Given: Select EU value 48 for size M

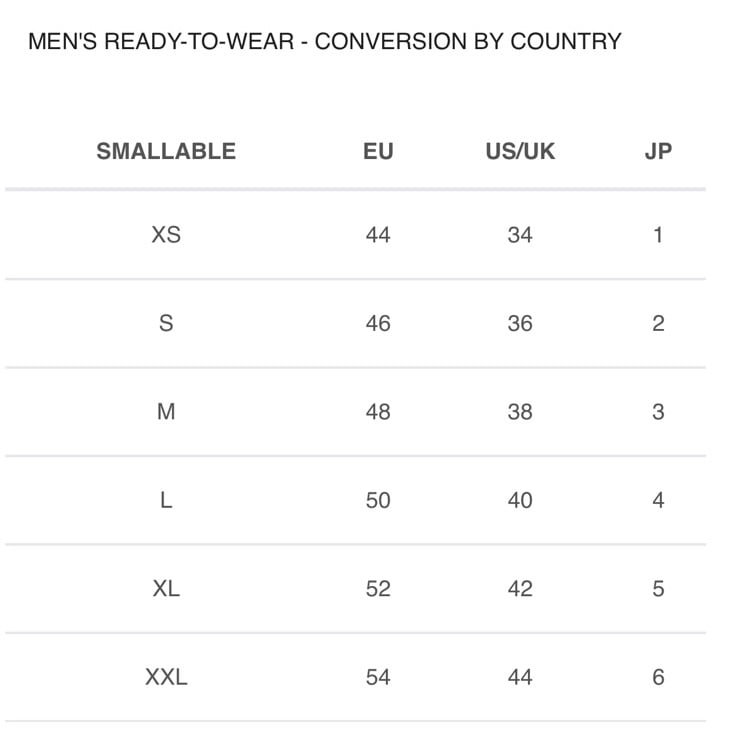Looking at the screenshot, I should pyautogui.click(x=378, y=412).
